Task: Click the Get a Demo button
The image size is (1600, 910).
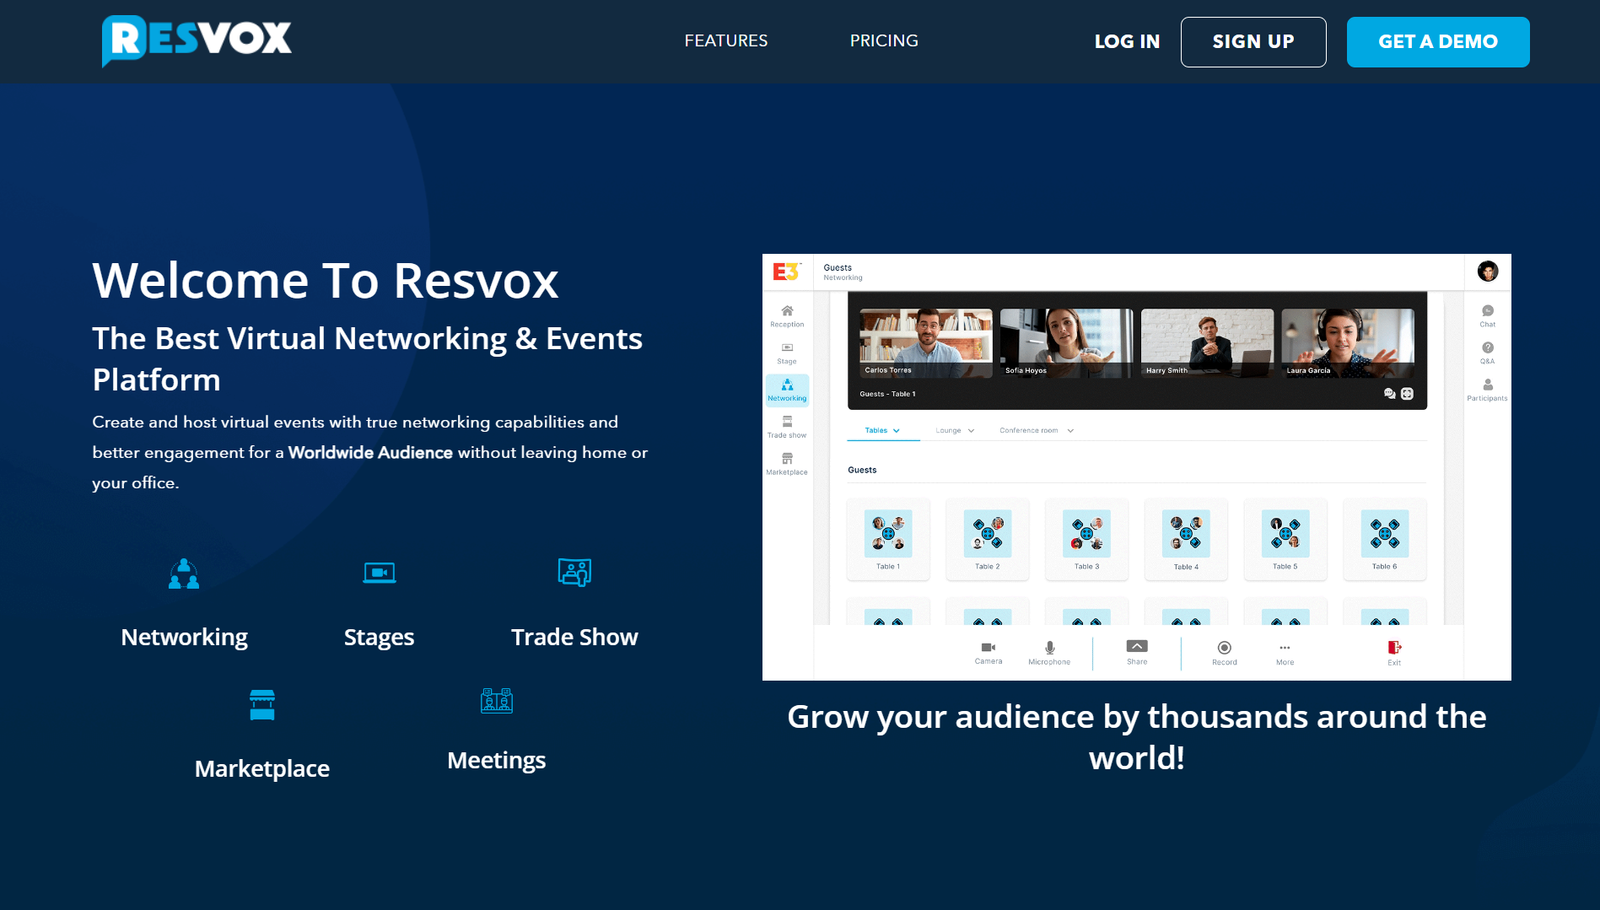Action: coord(1438,42)
